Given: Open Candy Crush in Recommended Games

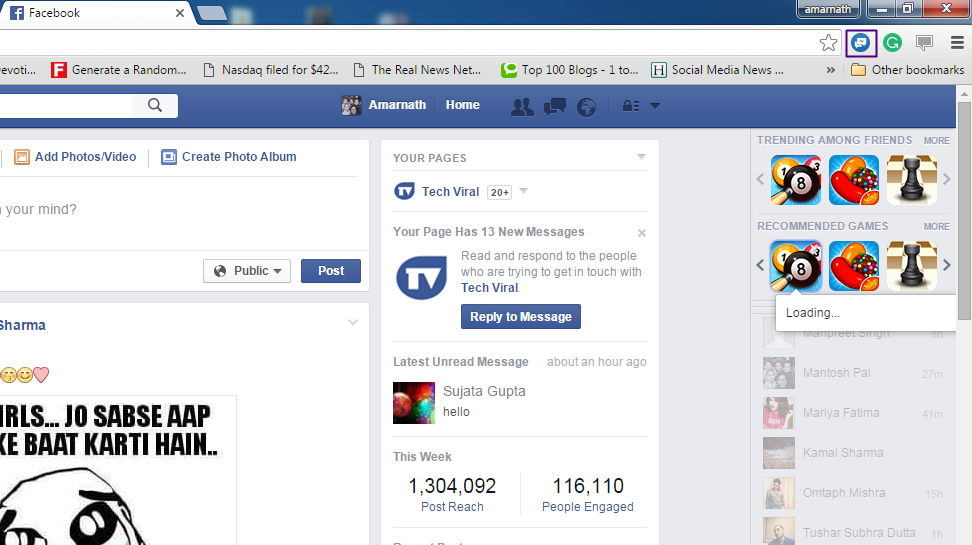Looking at the screenshot, I should (854, 266).
